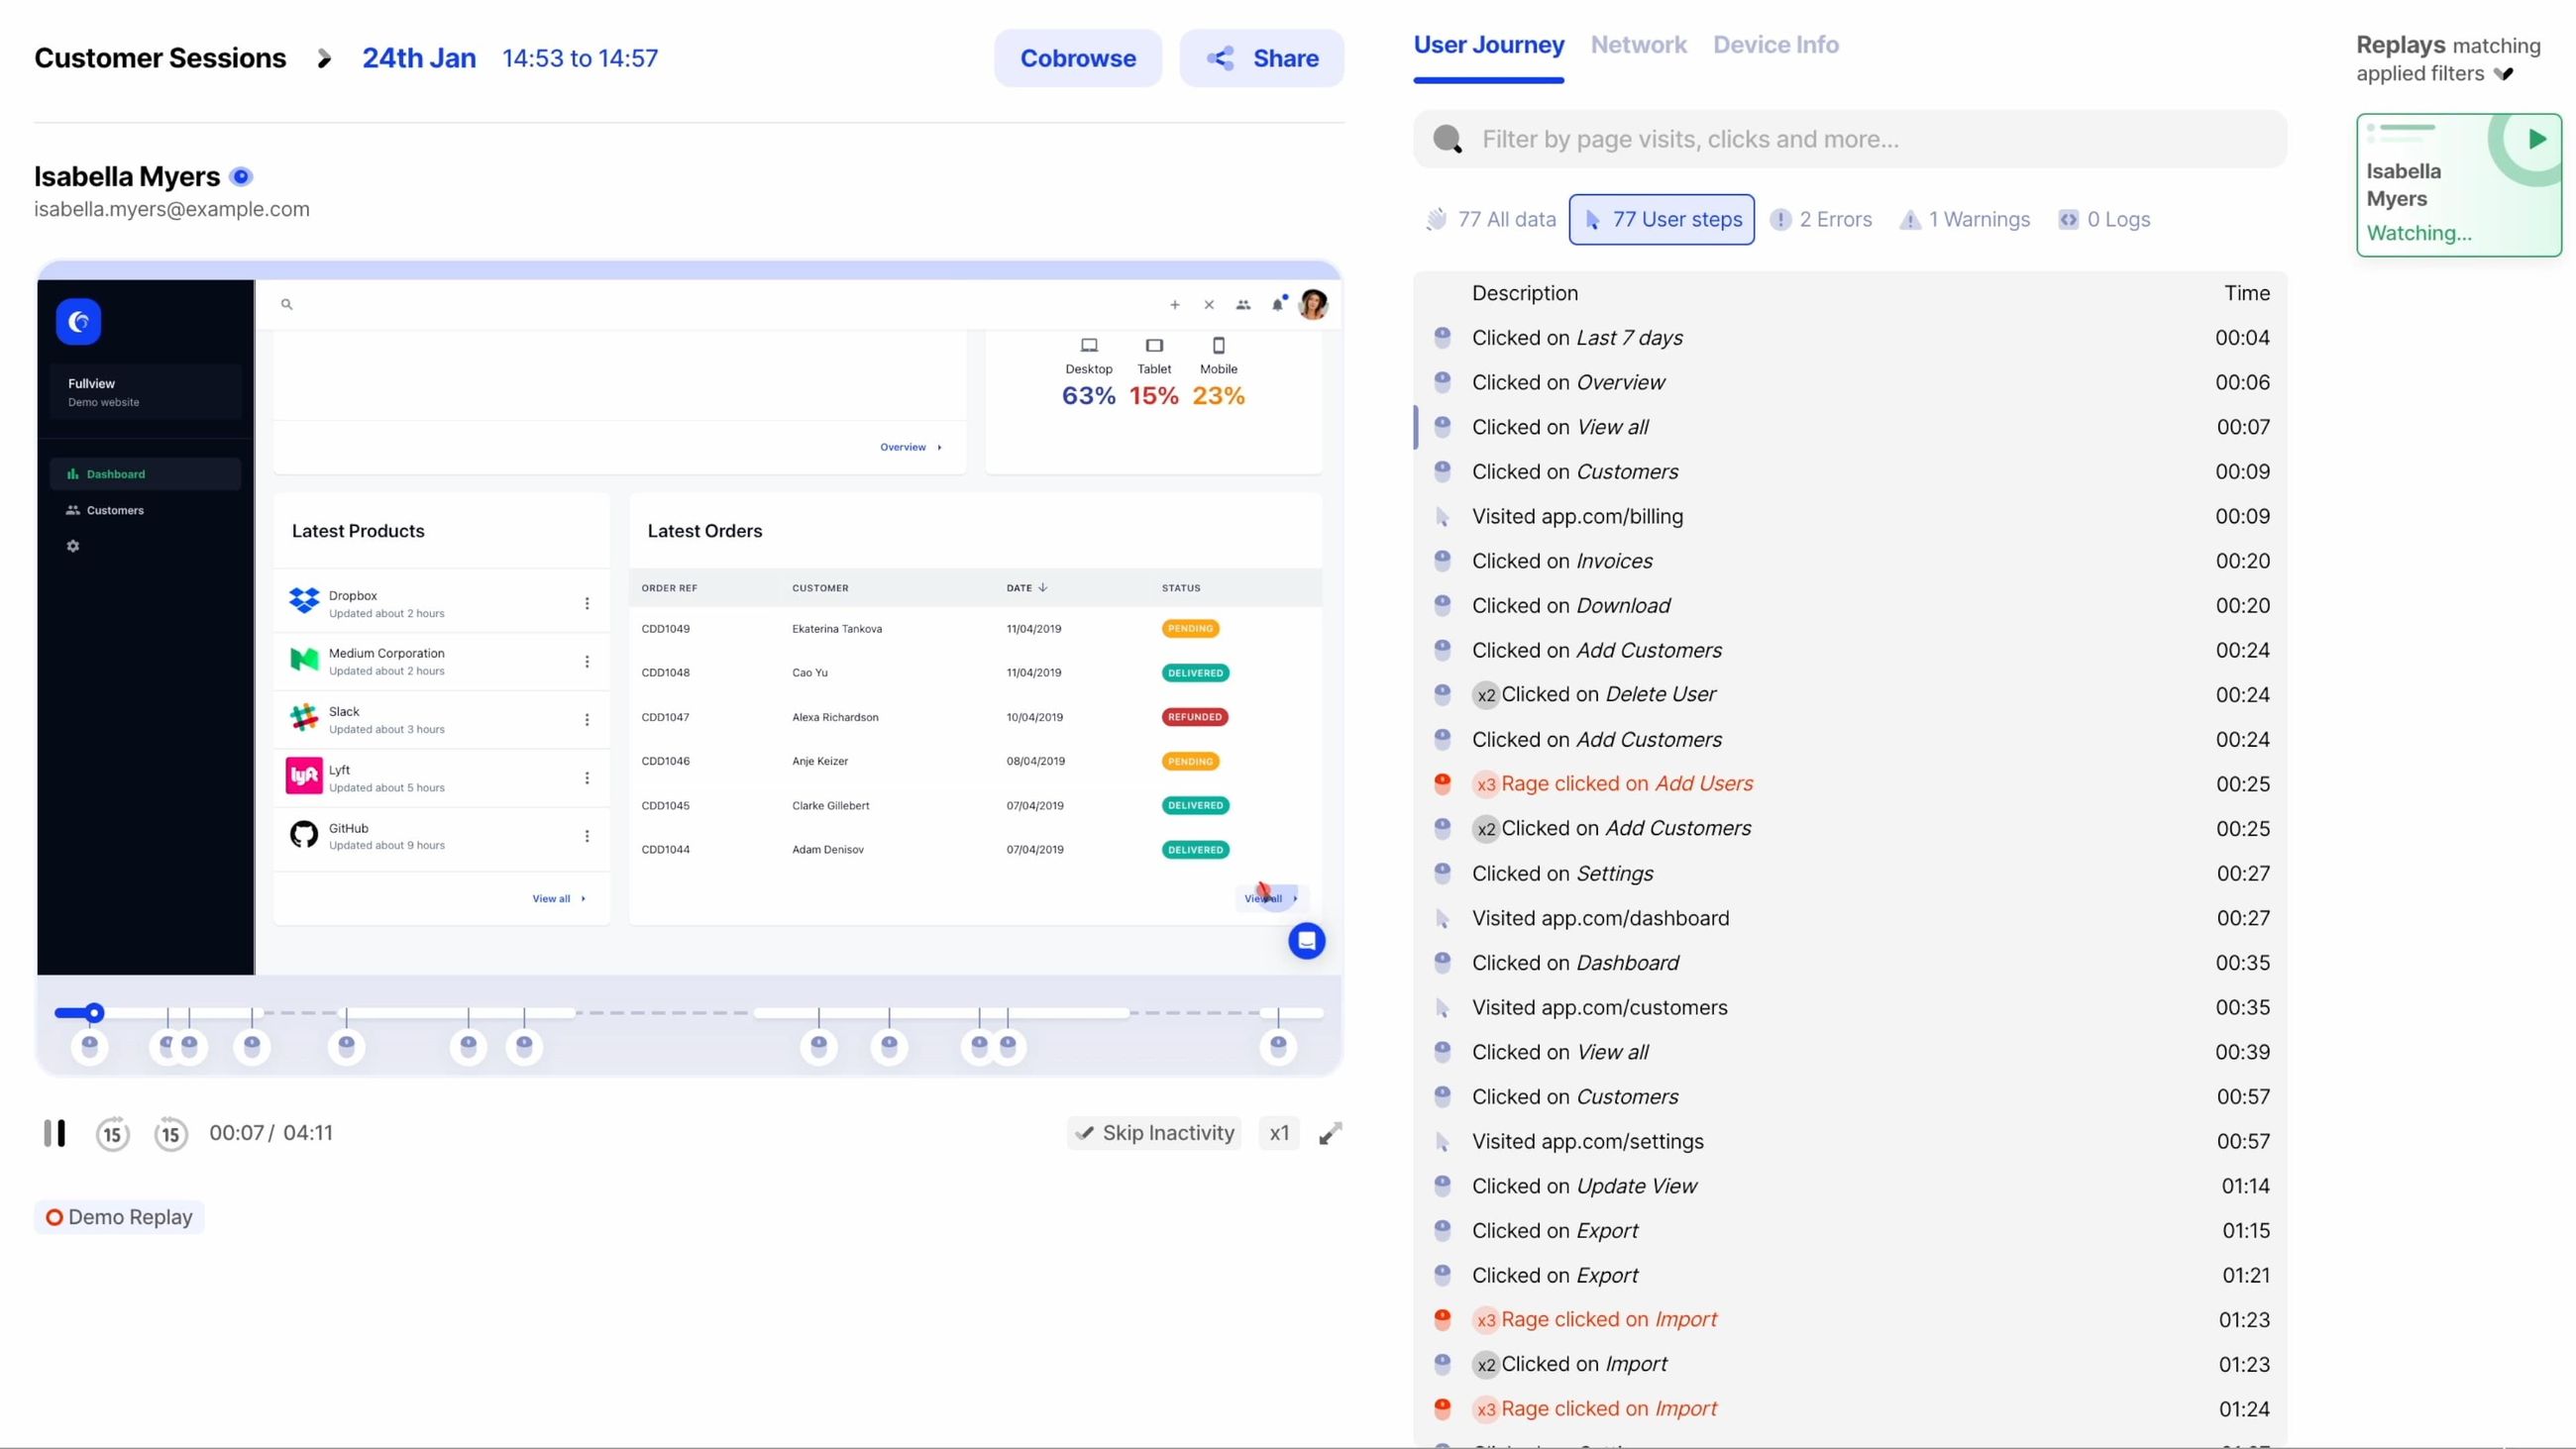Move the replay timeline playhead
Image resolution: width=2576 pixels, height=1449 pixels.
[x=95, y=1012]
